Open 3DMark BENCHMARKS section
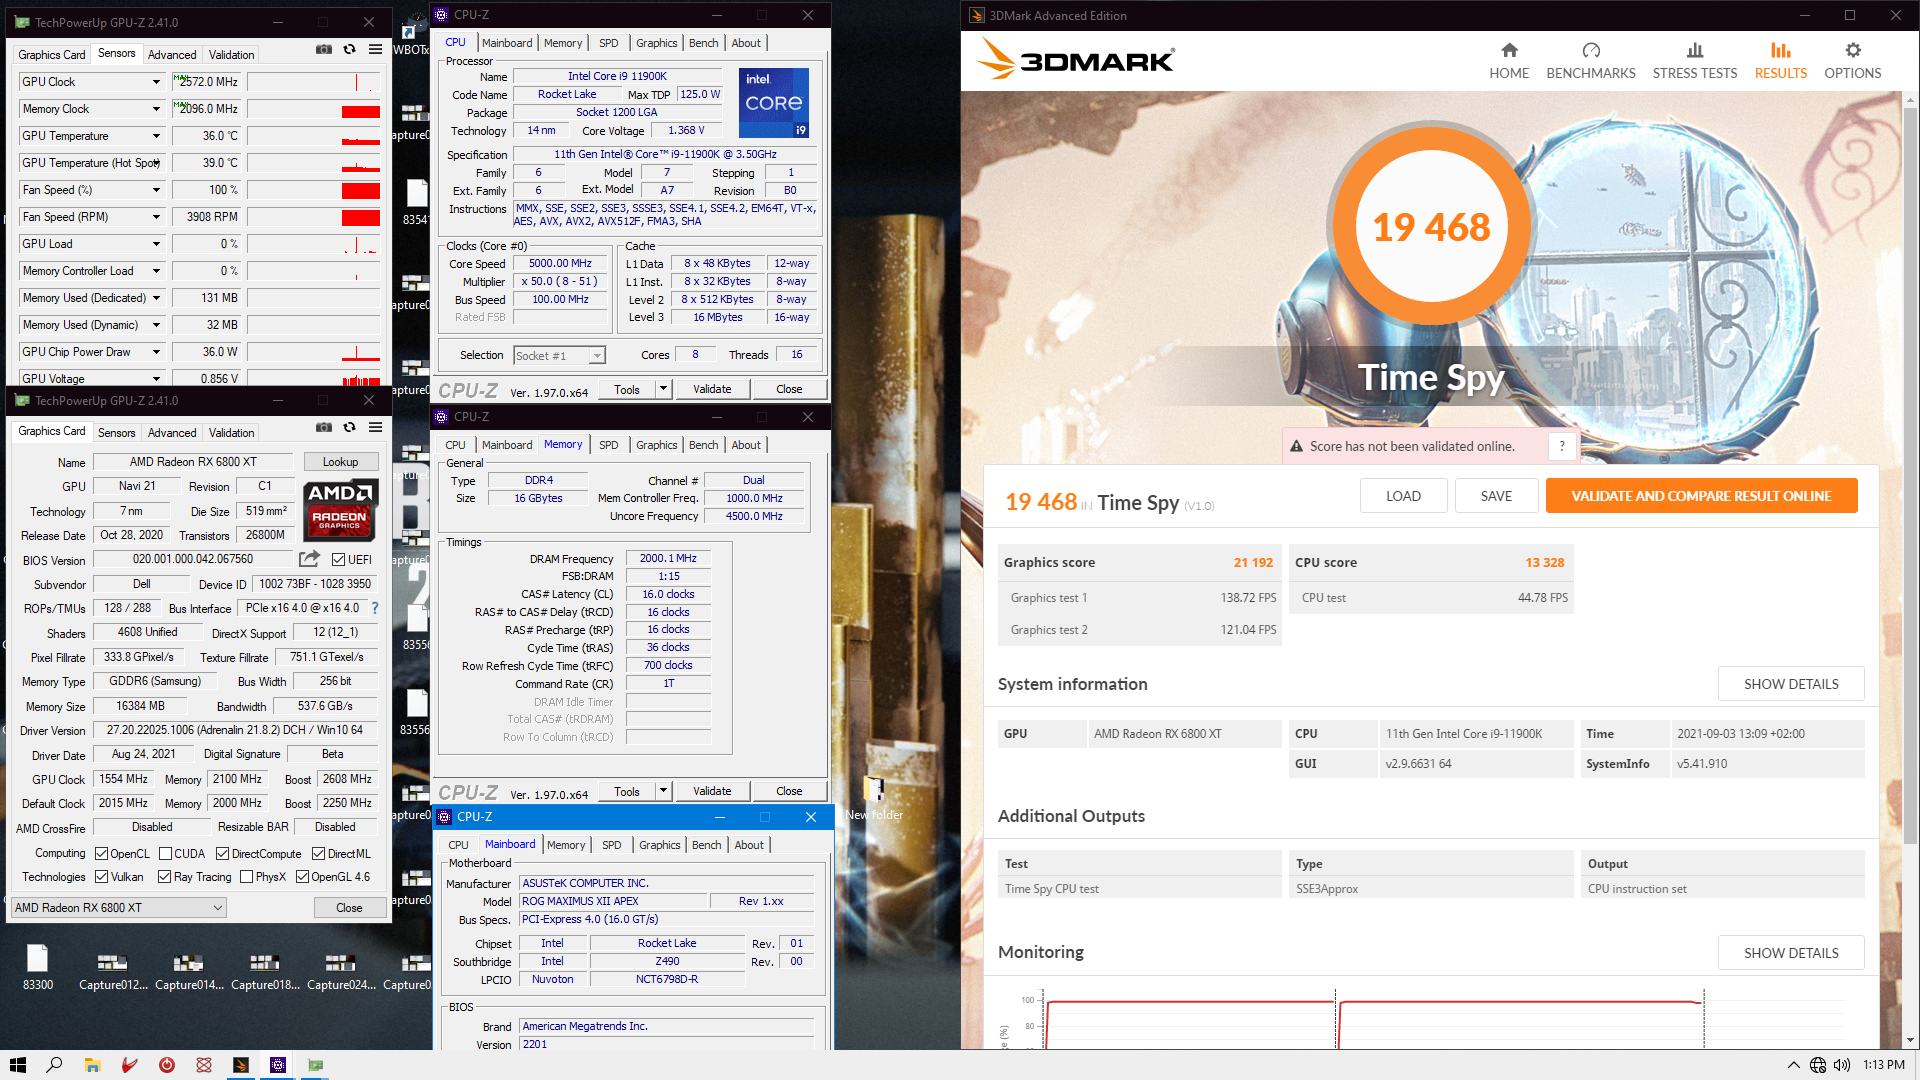1920x1080 pixels. click(1590, 61)
